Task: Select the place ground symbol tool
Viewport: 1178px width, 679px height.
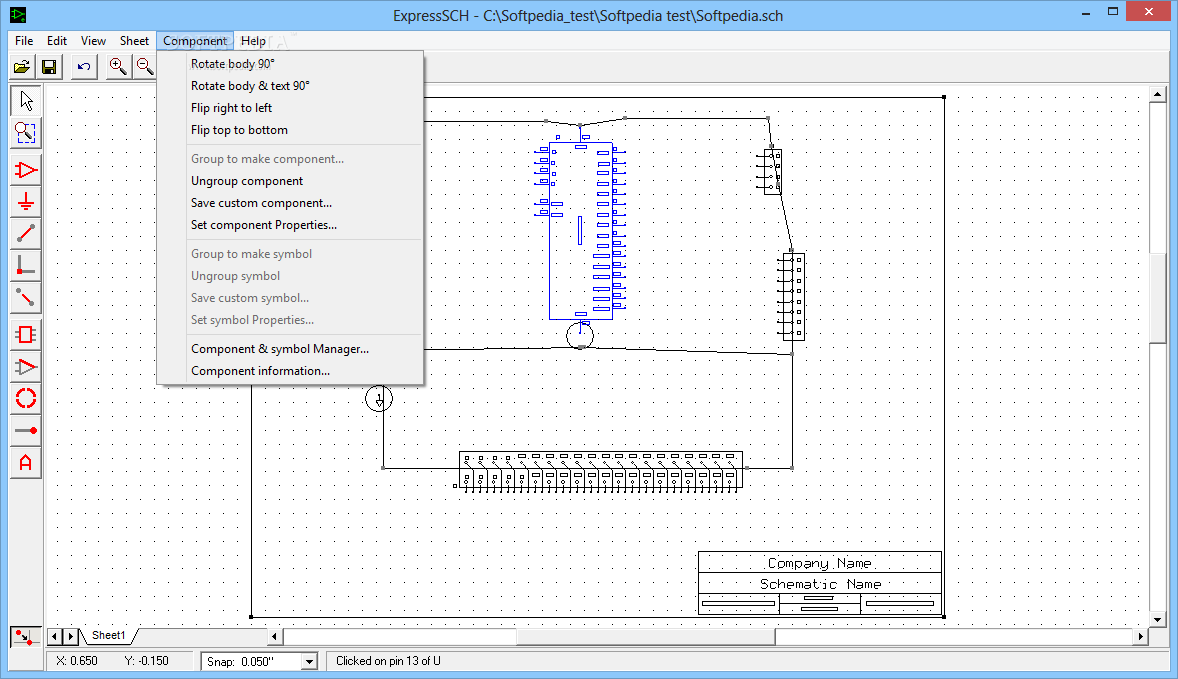Action: click(26, 202)
